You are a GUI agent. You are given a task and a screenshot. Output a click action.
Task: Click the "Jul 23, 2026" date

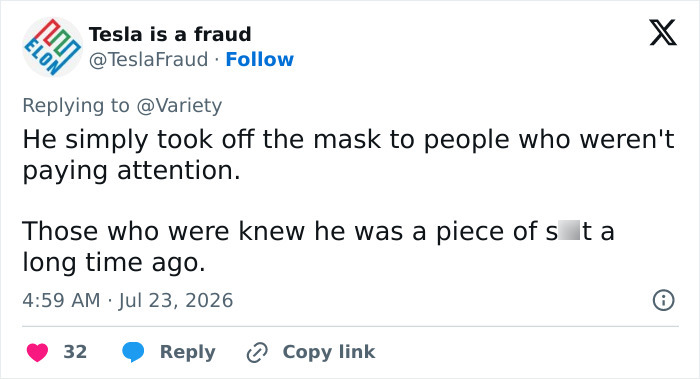coord(175,300)
